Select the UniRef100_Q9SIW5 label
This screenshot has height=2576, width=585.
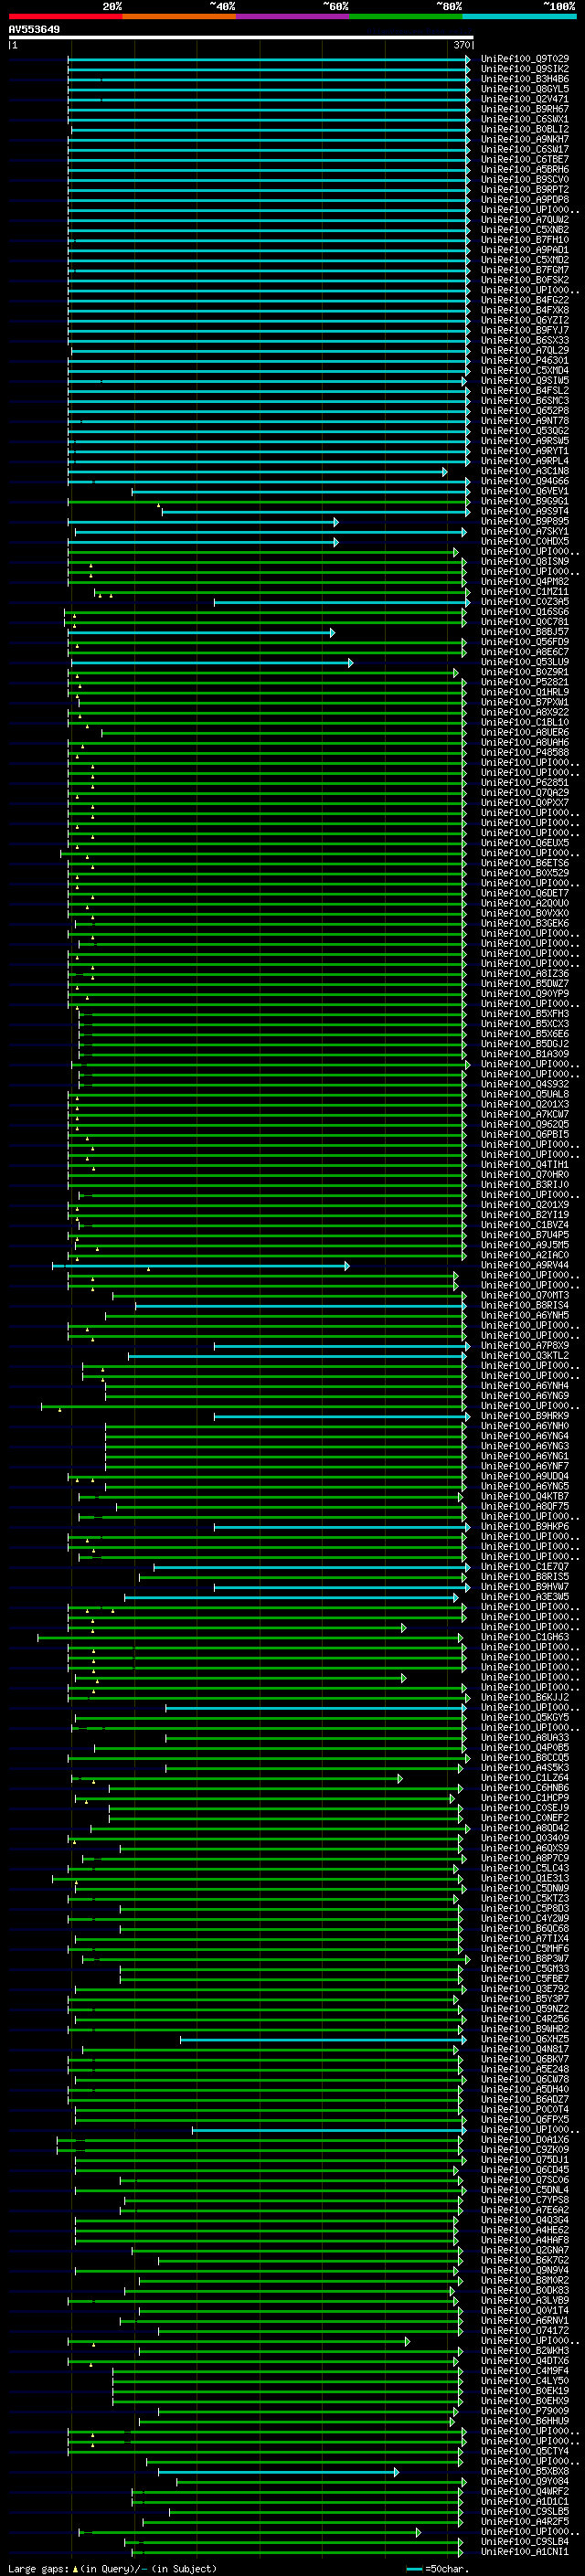point(525,380)
